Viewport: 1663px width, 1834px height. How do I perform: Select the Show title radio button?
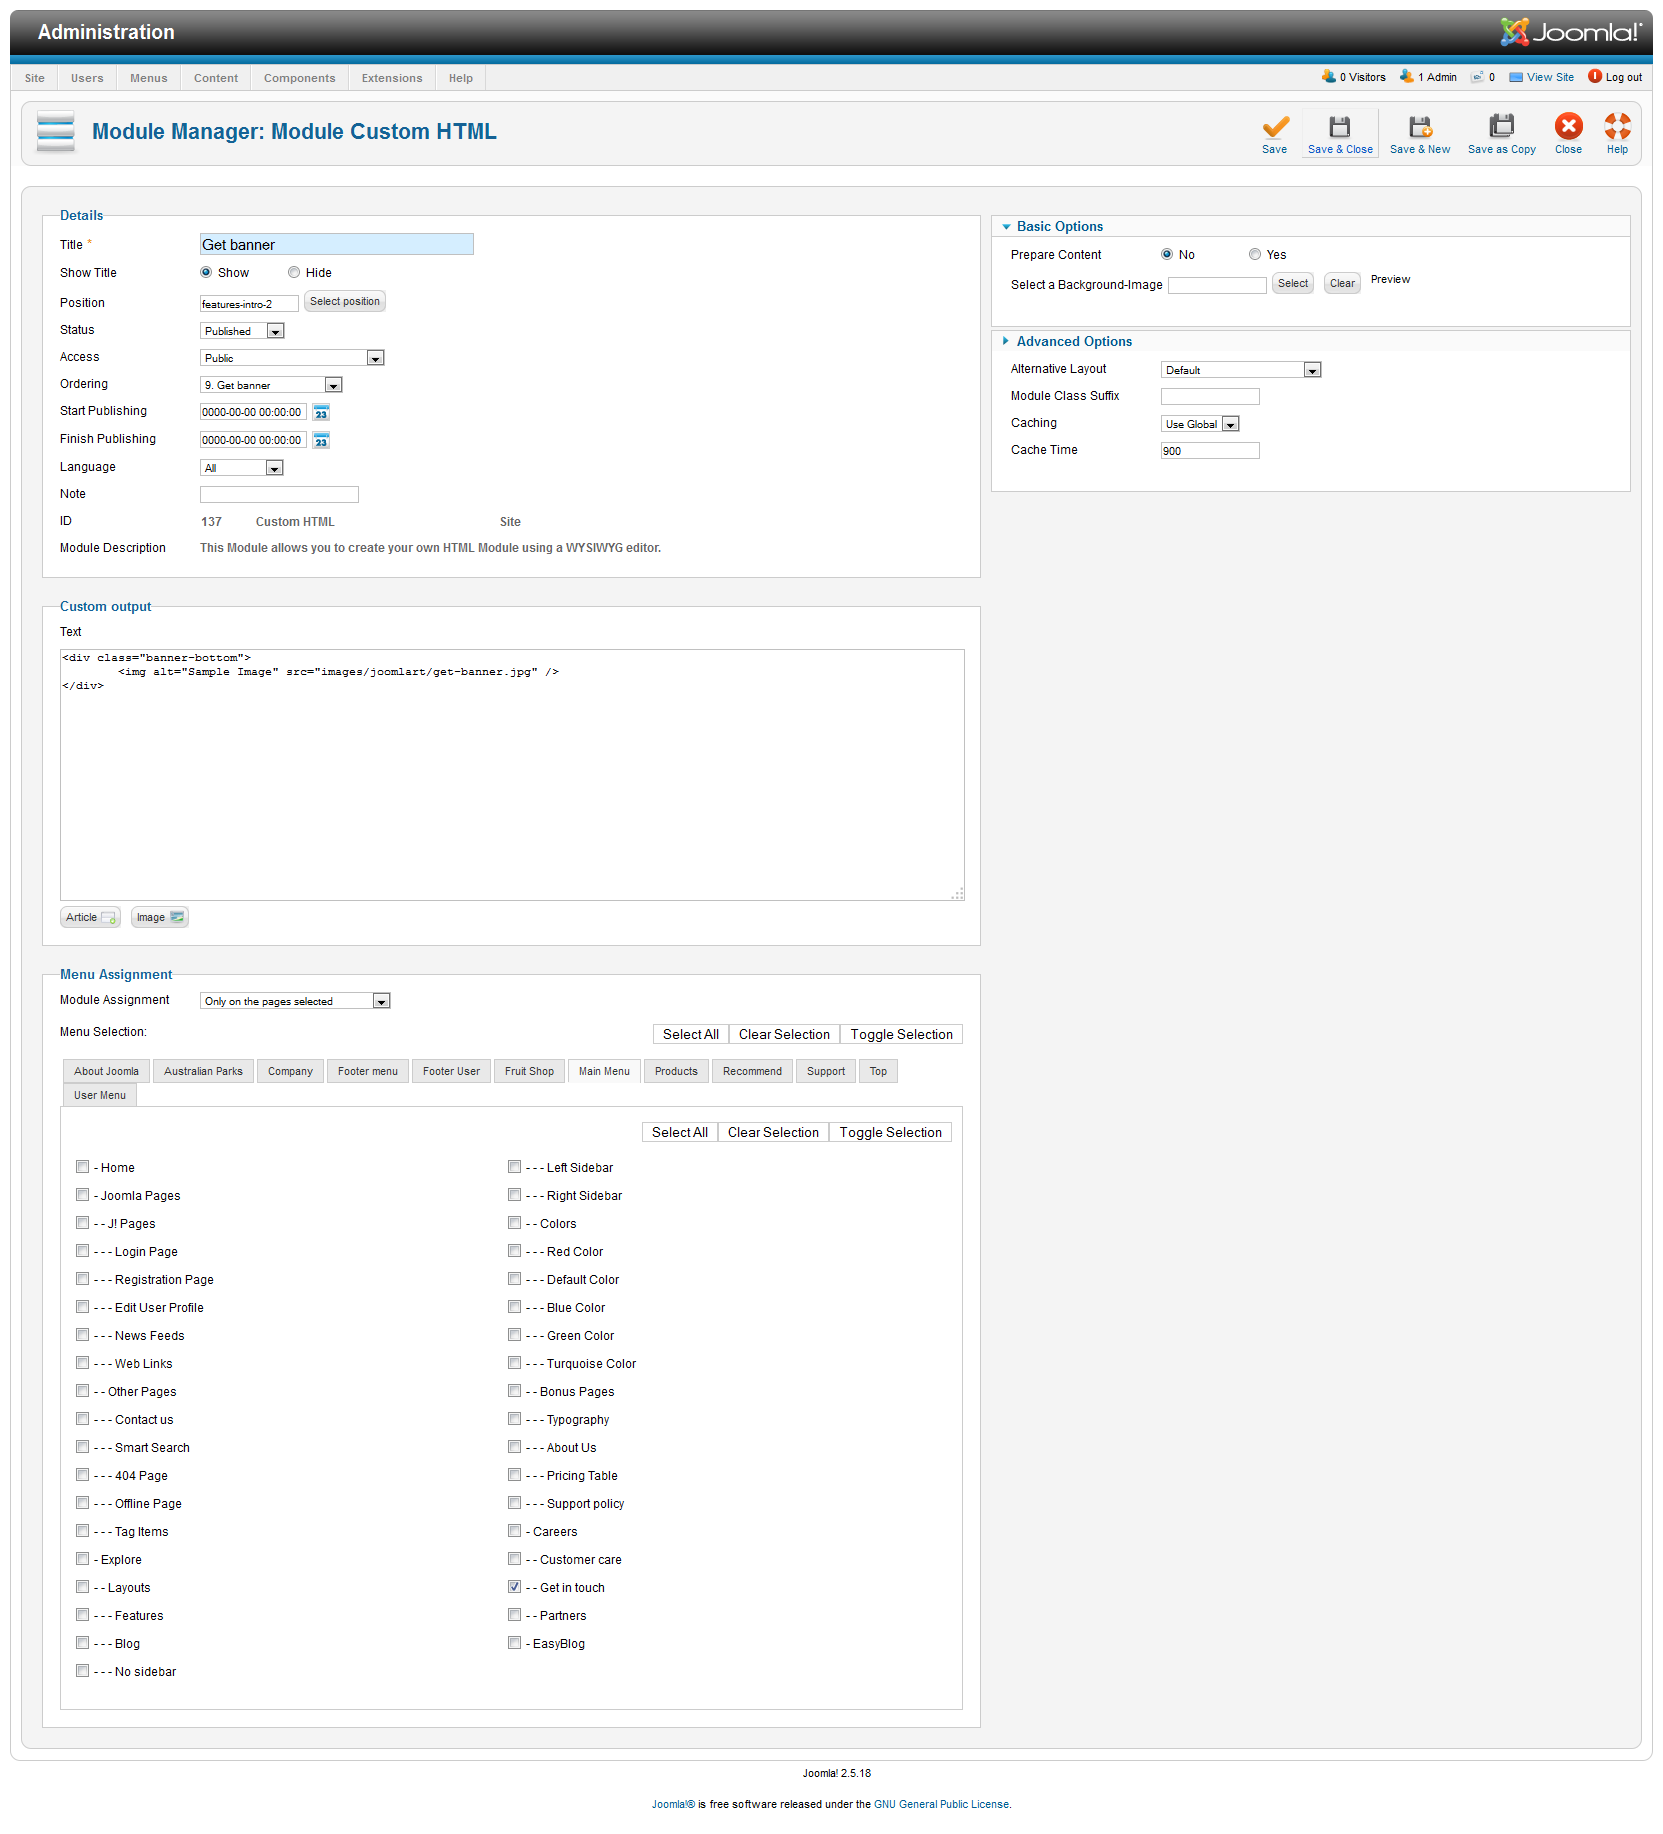[206, 272]
